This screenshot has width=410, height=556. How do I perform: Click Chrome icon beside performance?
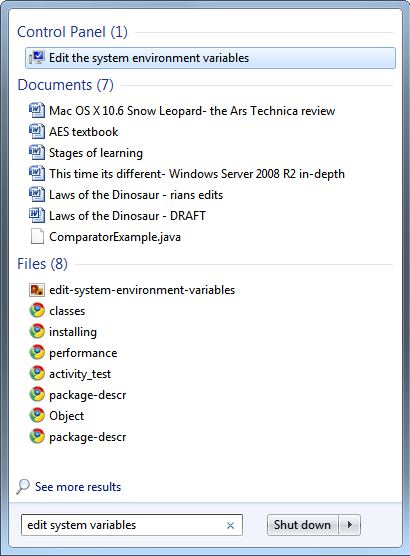click(x=37, y=352)
